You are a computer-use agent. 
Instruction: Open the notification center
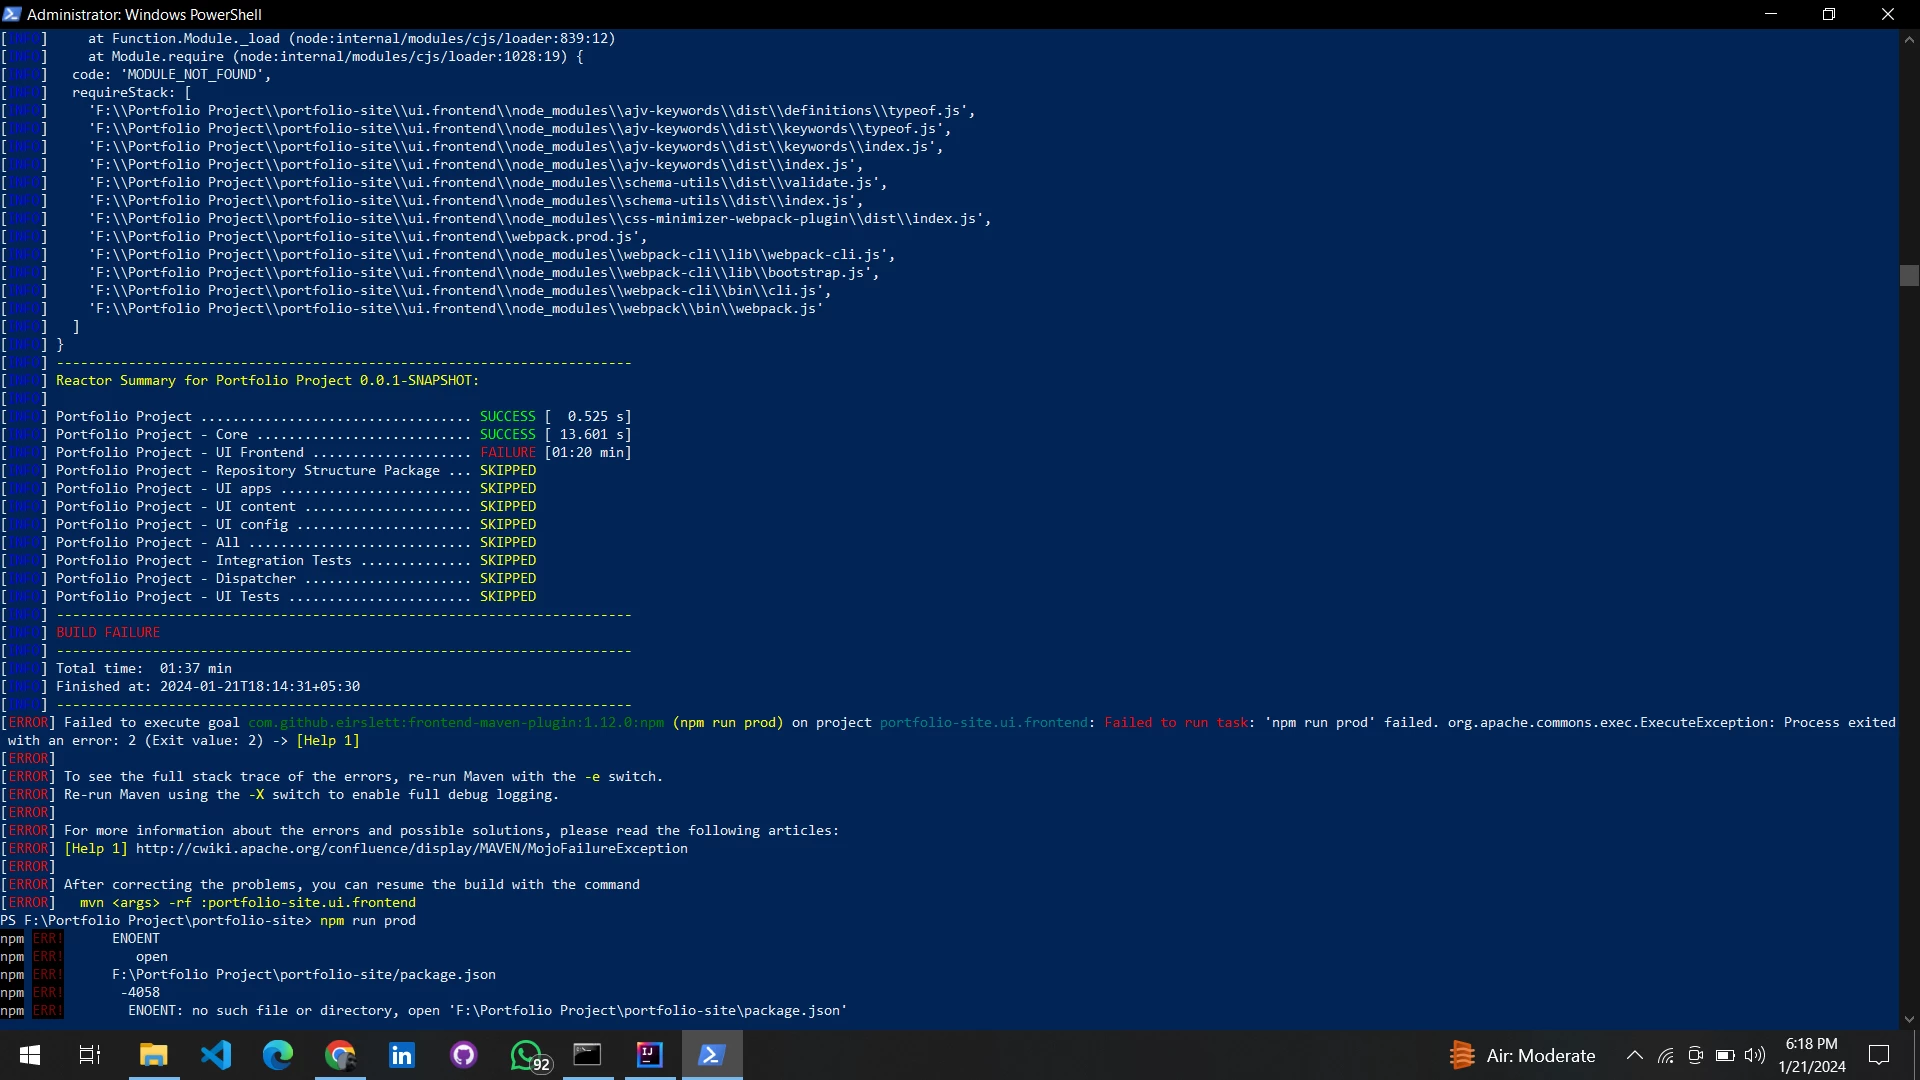[x=1879, y=1055]
